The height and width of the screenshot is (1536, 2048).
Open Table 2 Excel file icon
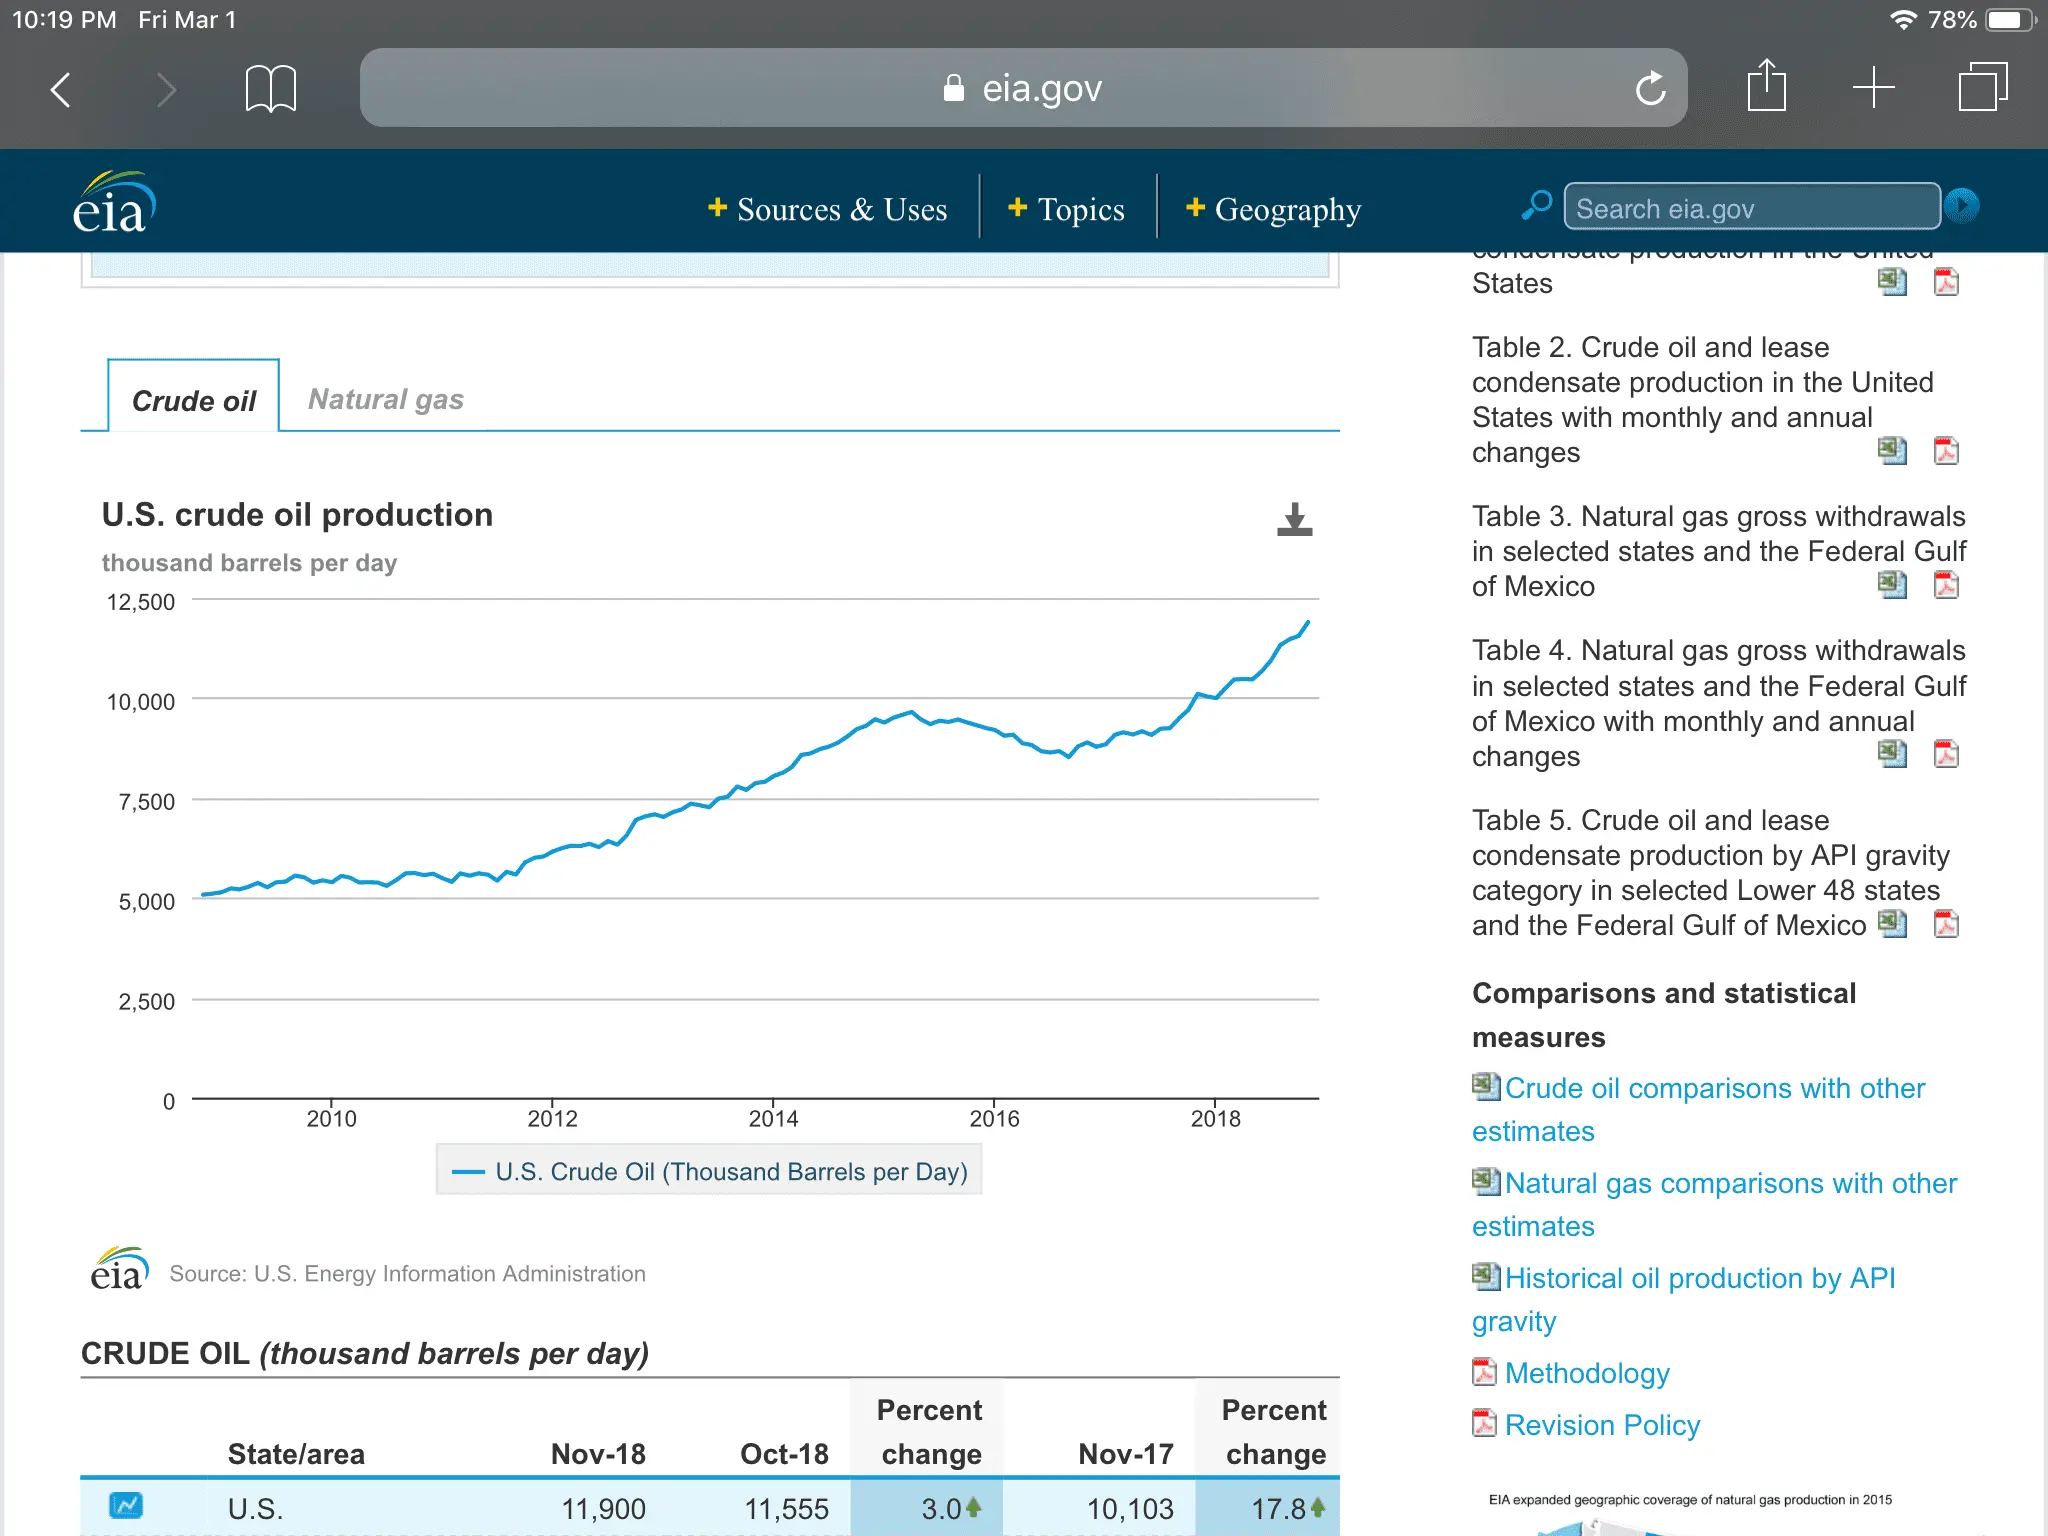click(x=1891, y=451)
